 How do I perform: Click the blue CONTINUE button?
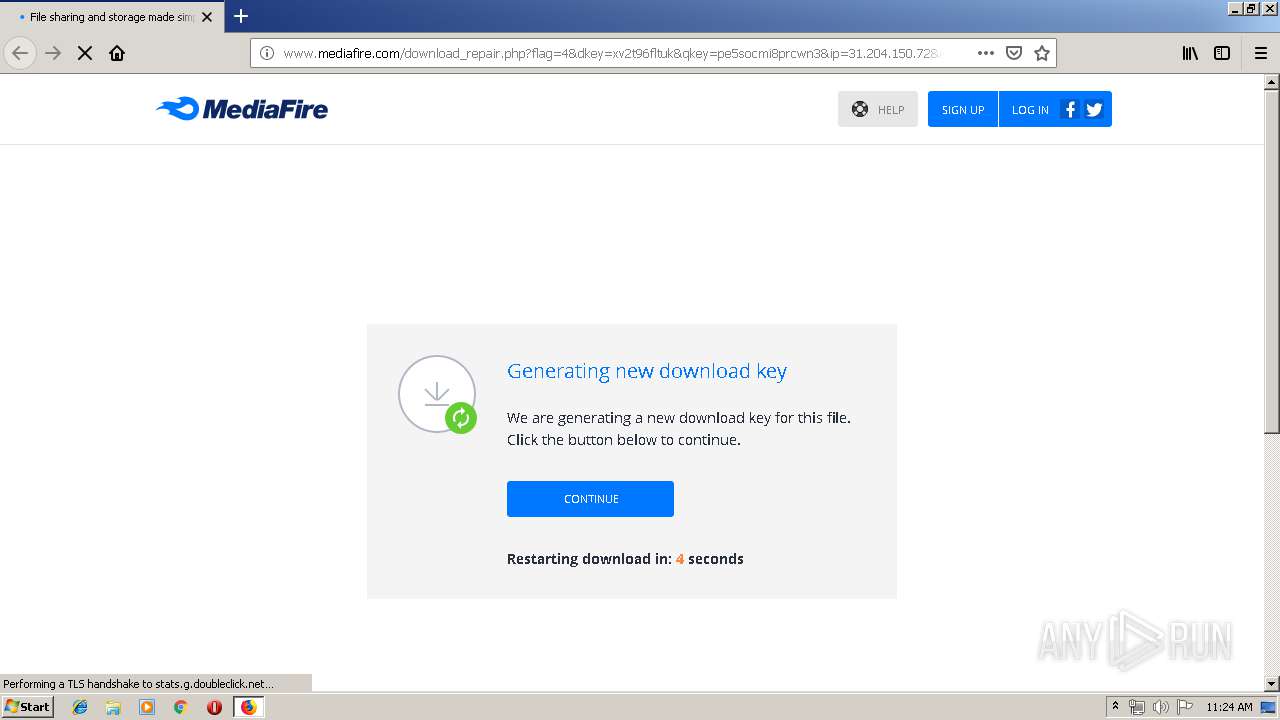pyautogui.click(x=590, y=499)
